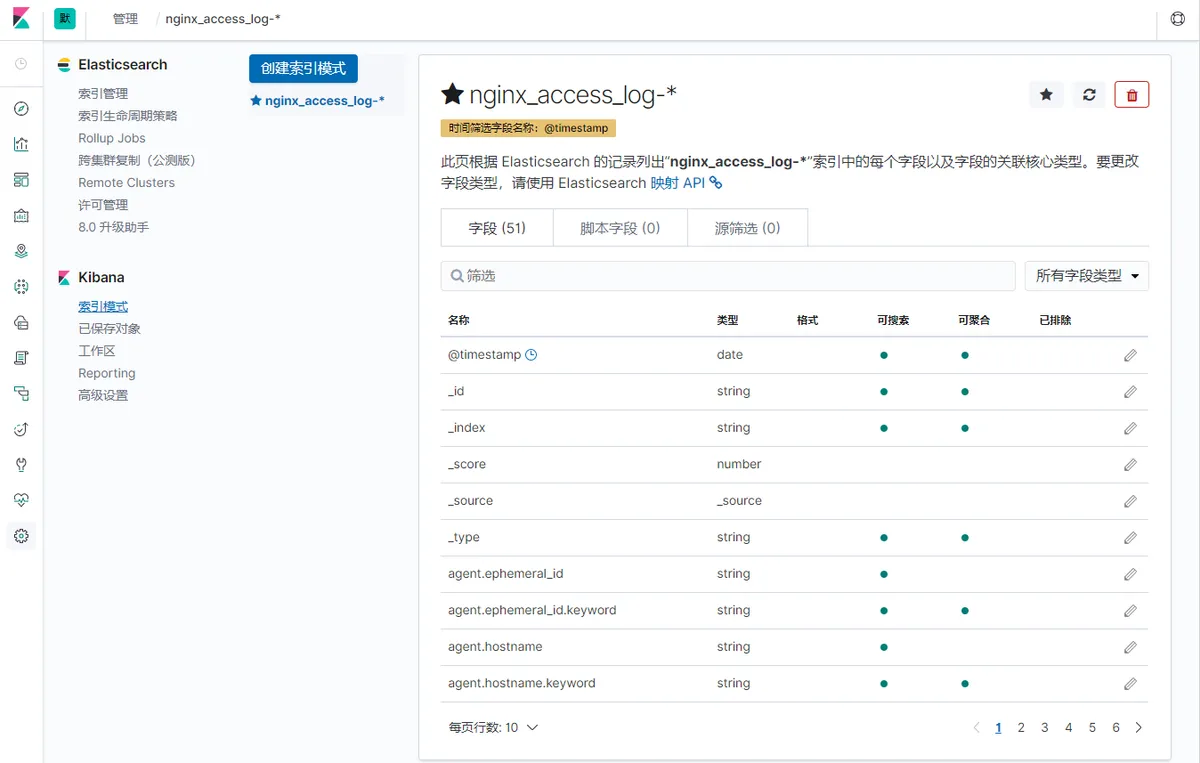Go to page 3 of fields
Viewport: 1200px width, 763px height.
1045,728
